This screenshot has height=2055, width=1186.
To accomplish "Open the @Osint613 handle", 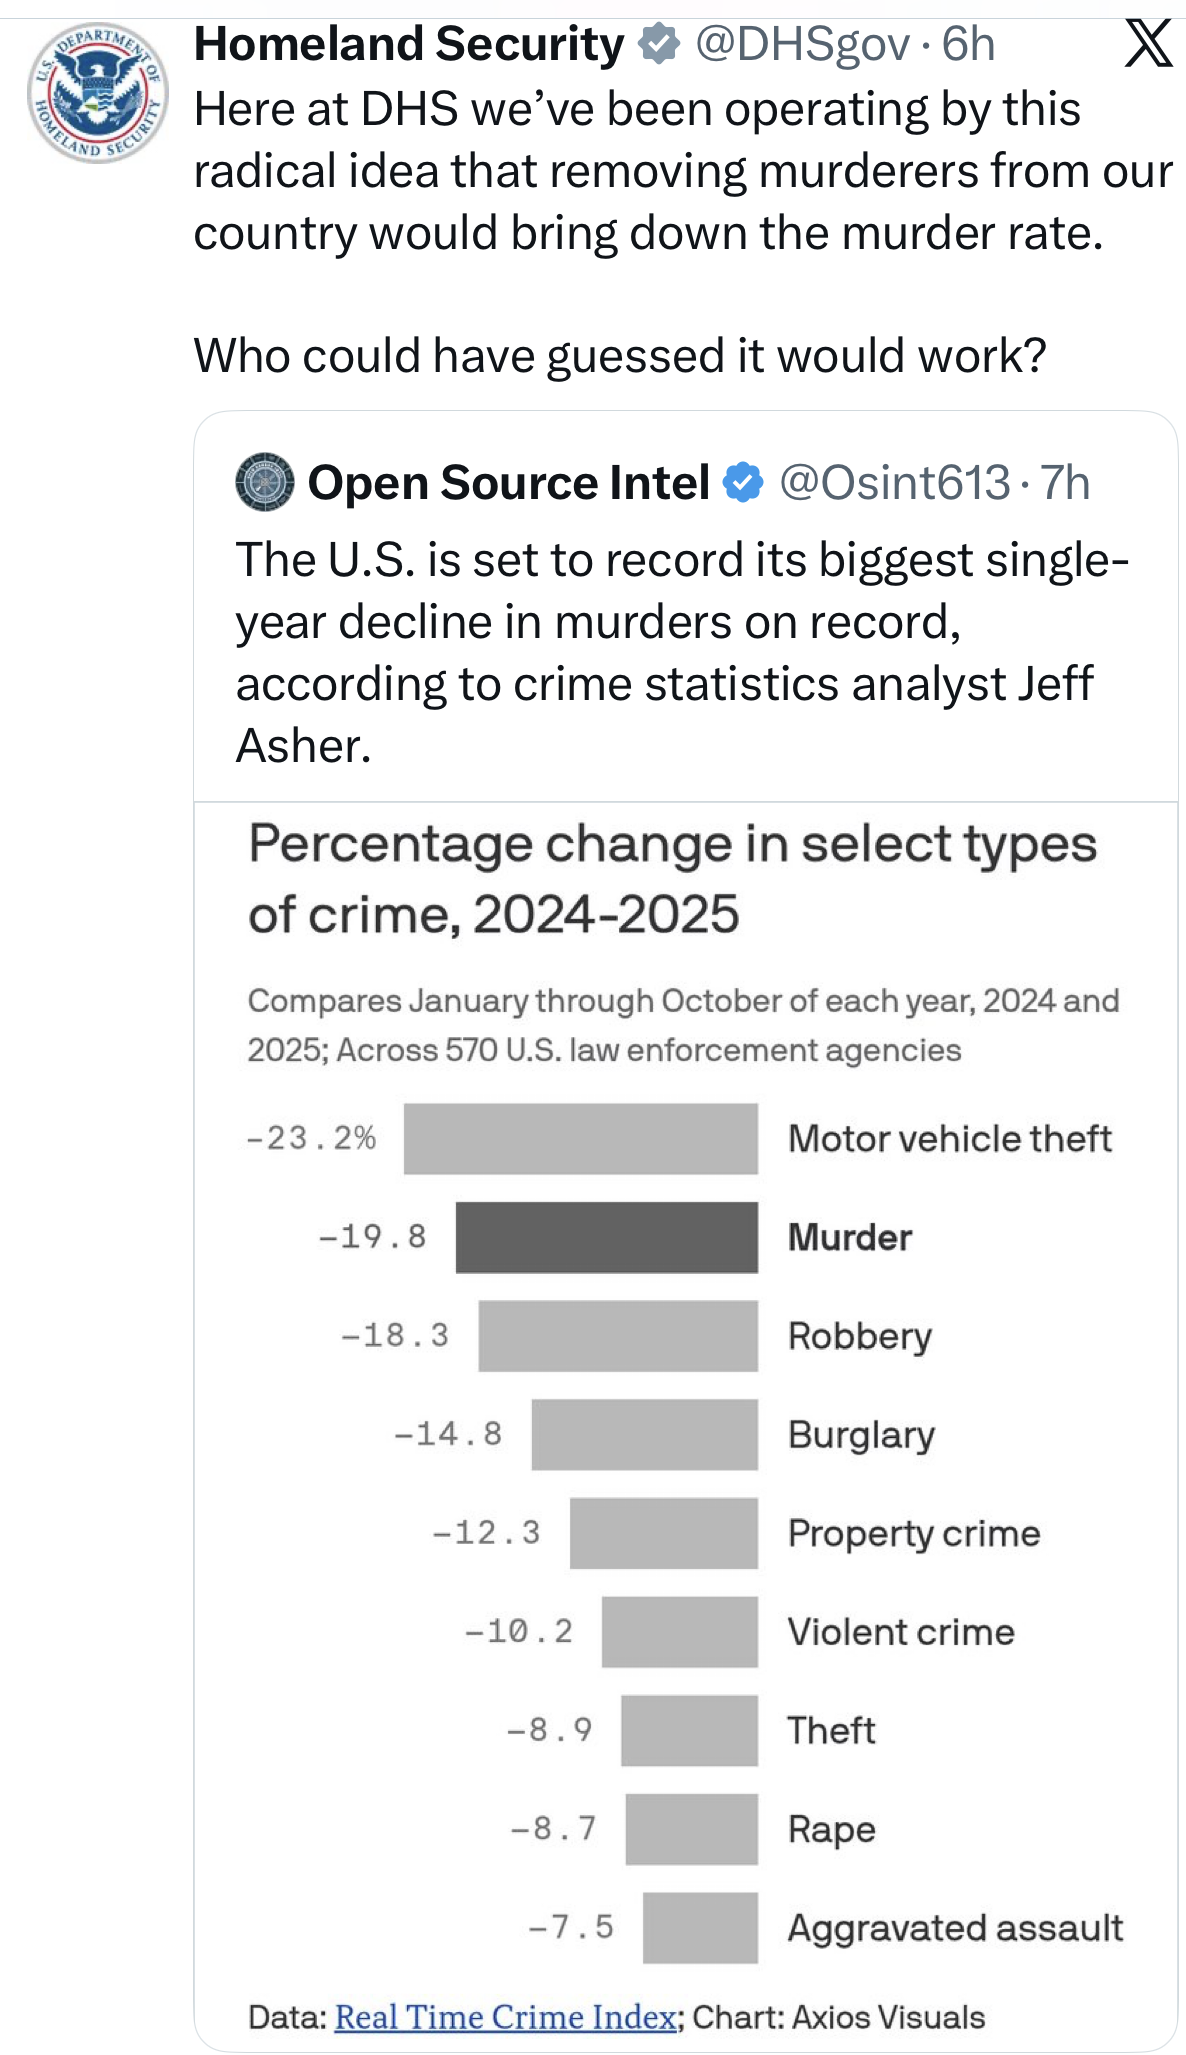I will coord(894,483).
